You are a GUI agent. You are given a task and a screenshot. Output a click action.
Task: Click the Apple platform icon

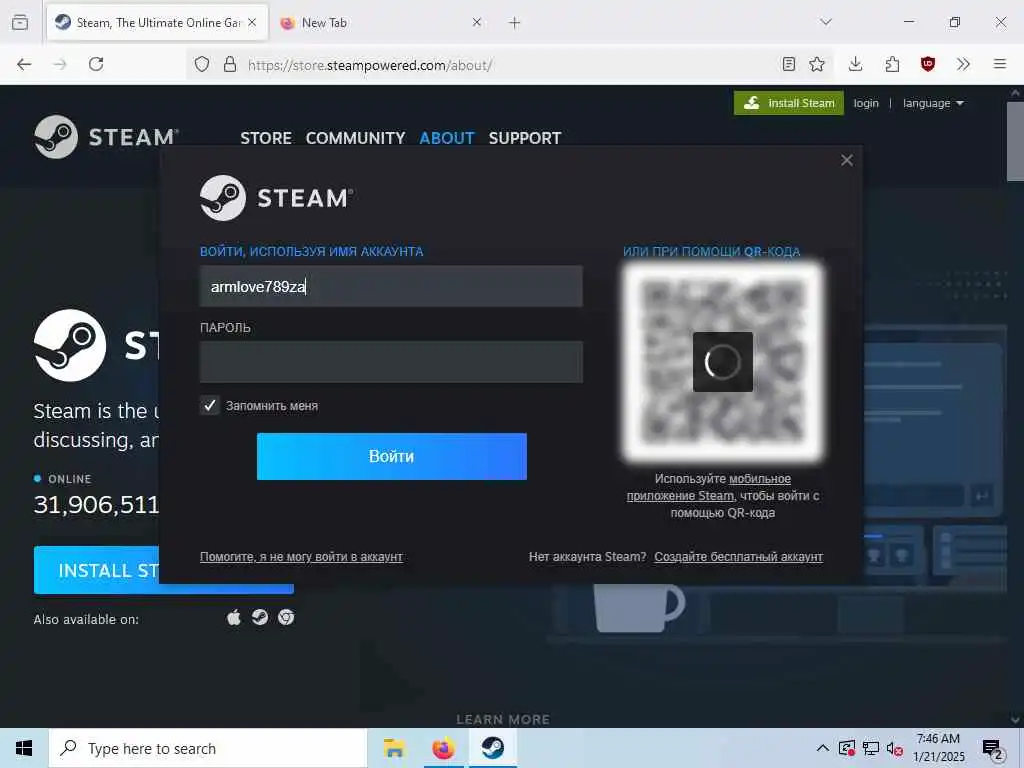pyautogui.click(x=234, y=617)
